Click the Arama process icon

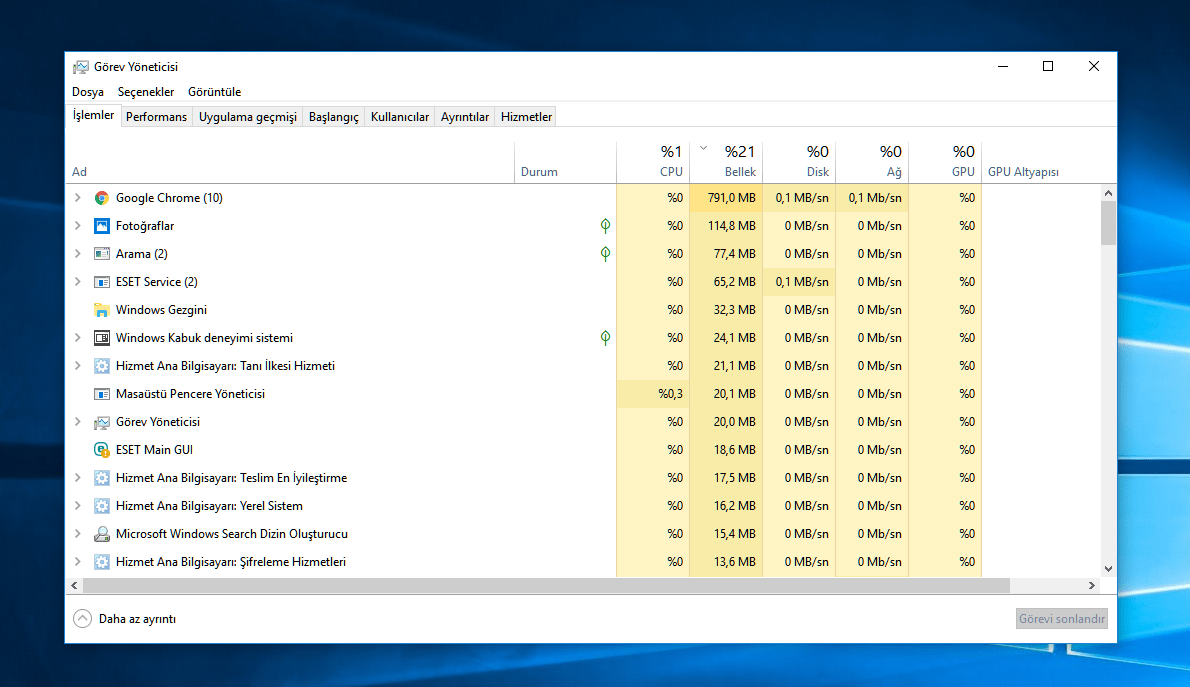click(102, 254)
